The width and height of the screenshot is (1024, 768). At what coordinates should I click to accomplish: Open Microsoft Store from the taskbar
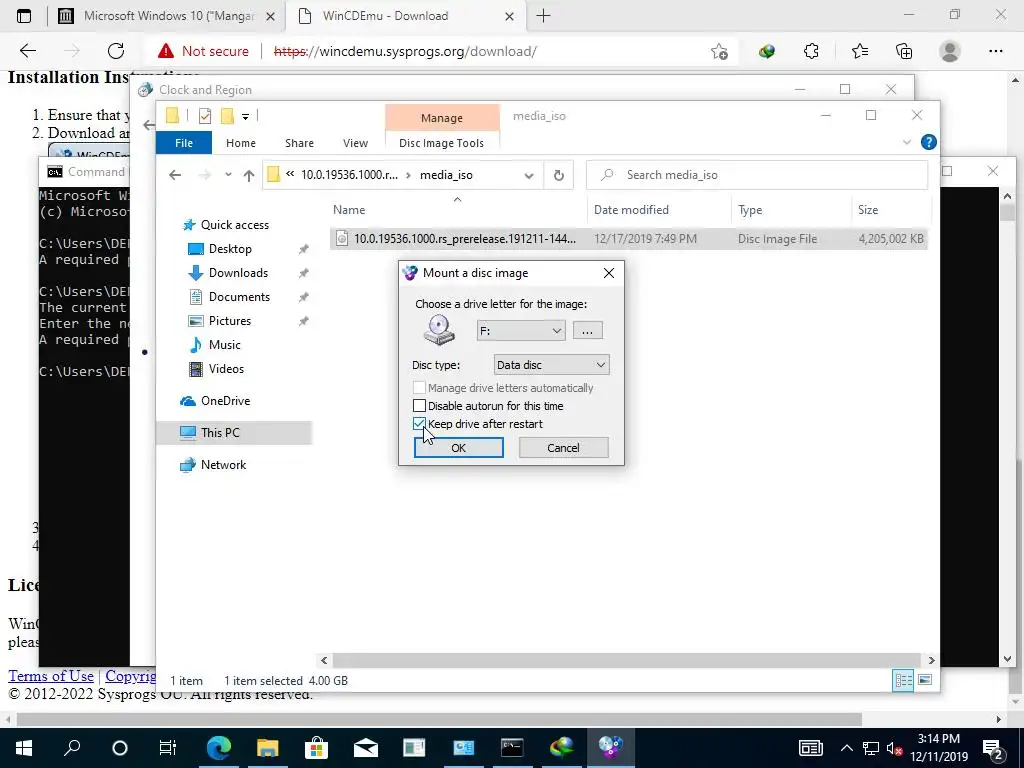coord(316,747)
